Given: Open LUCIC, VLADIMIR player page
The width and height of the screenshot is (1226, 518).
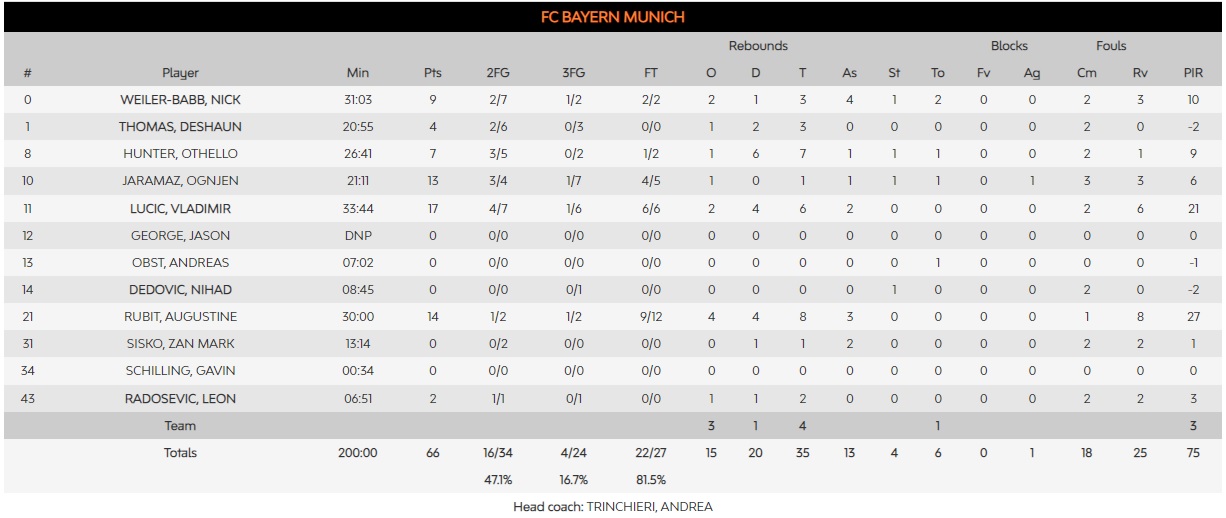Looking at the screenshot, I should pyautogui.click(x=180, y=208).
